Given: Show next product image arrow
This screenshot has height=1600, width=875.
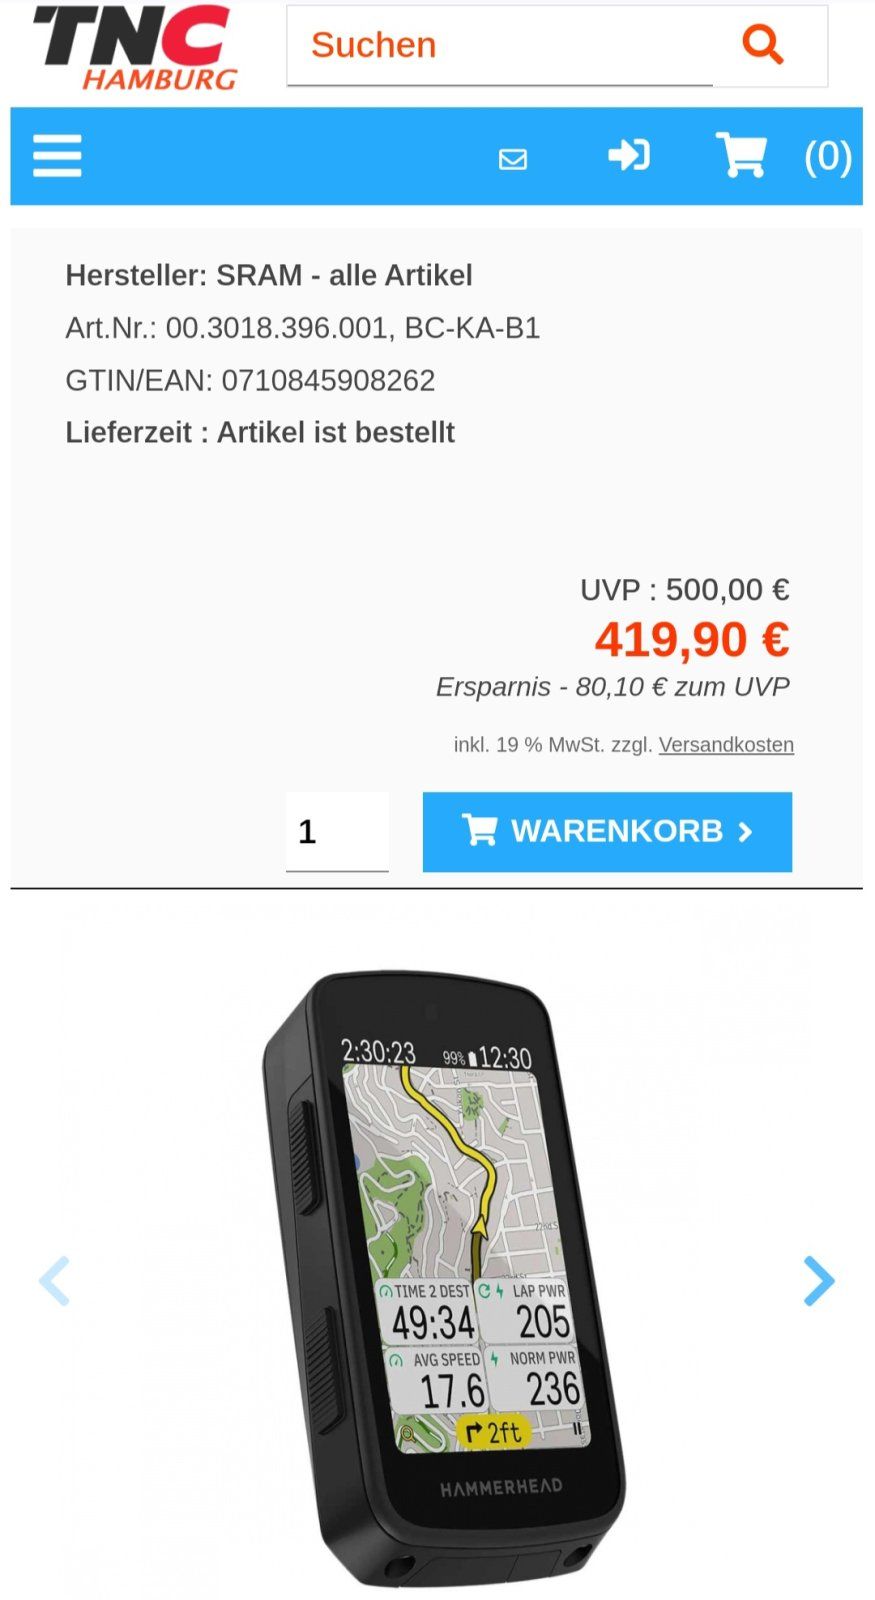Looking at the screenshot, I should tap(818, 1281).
